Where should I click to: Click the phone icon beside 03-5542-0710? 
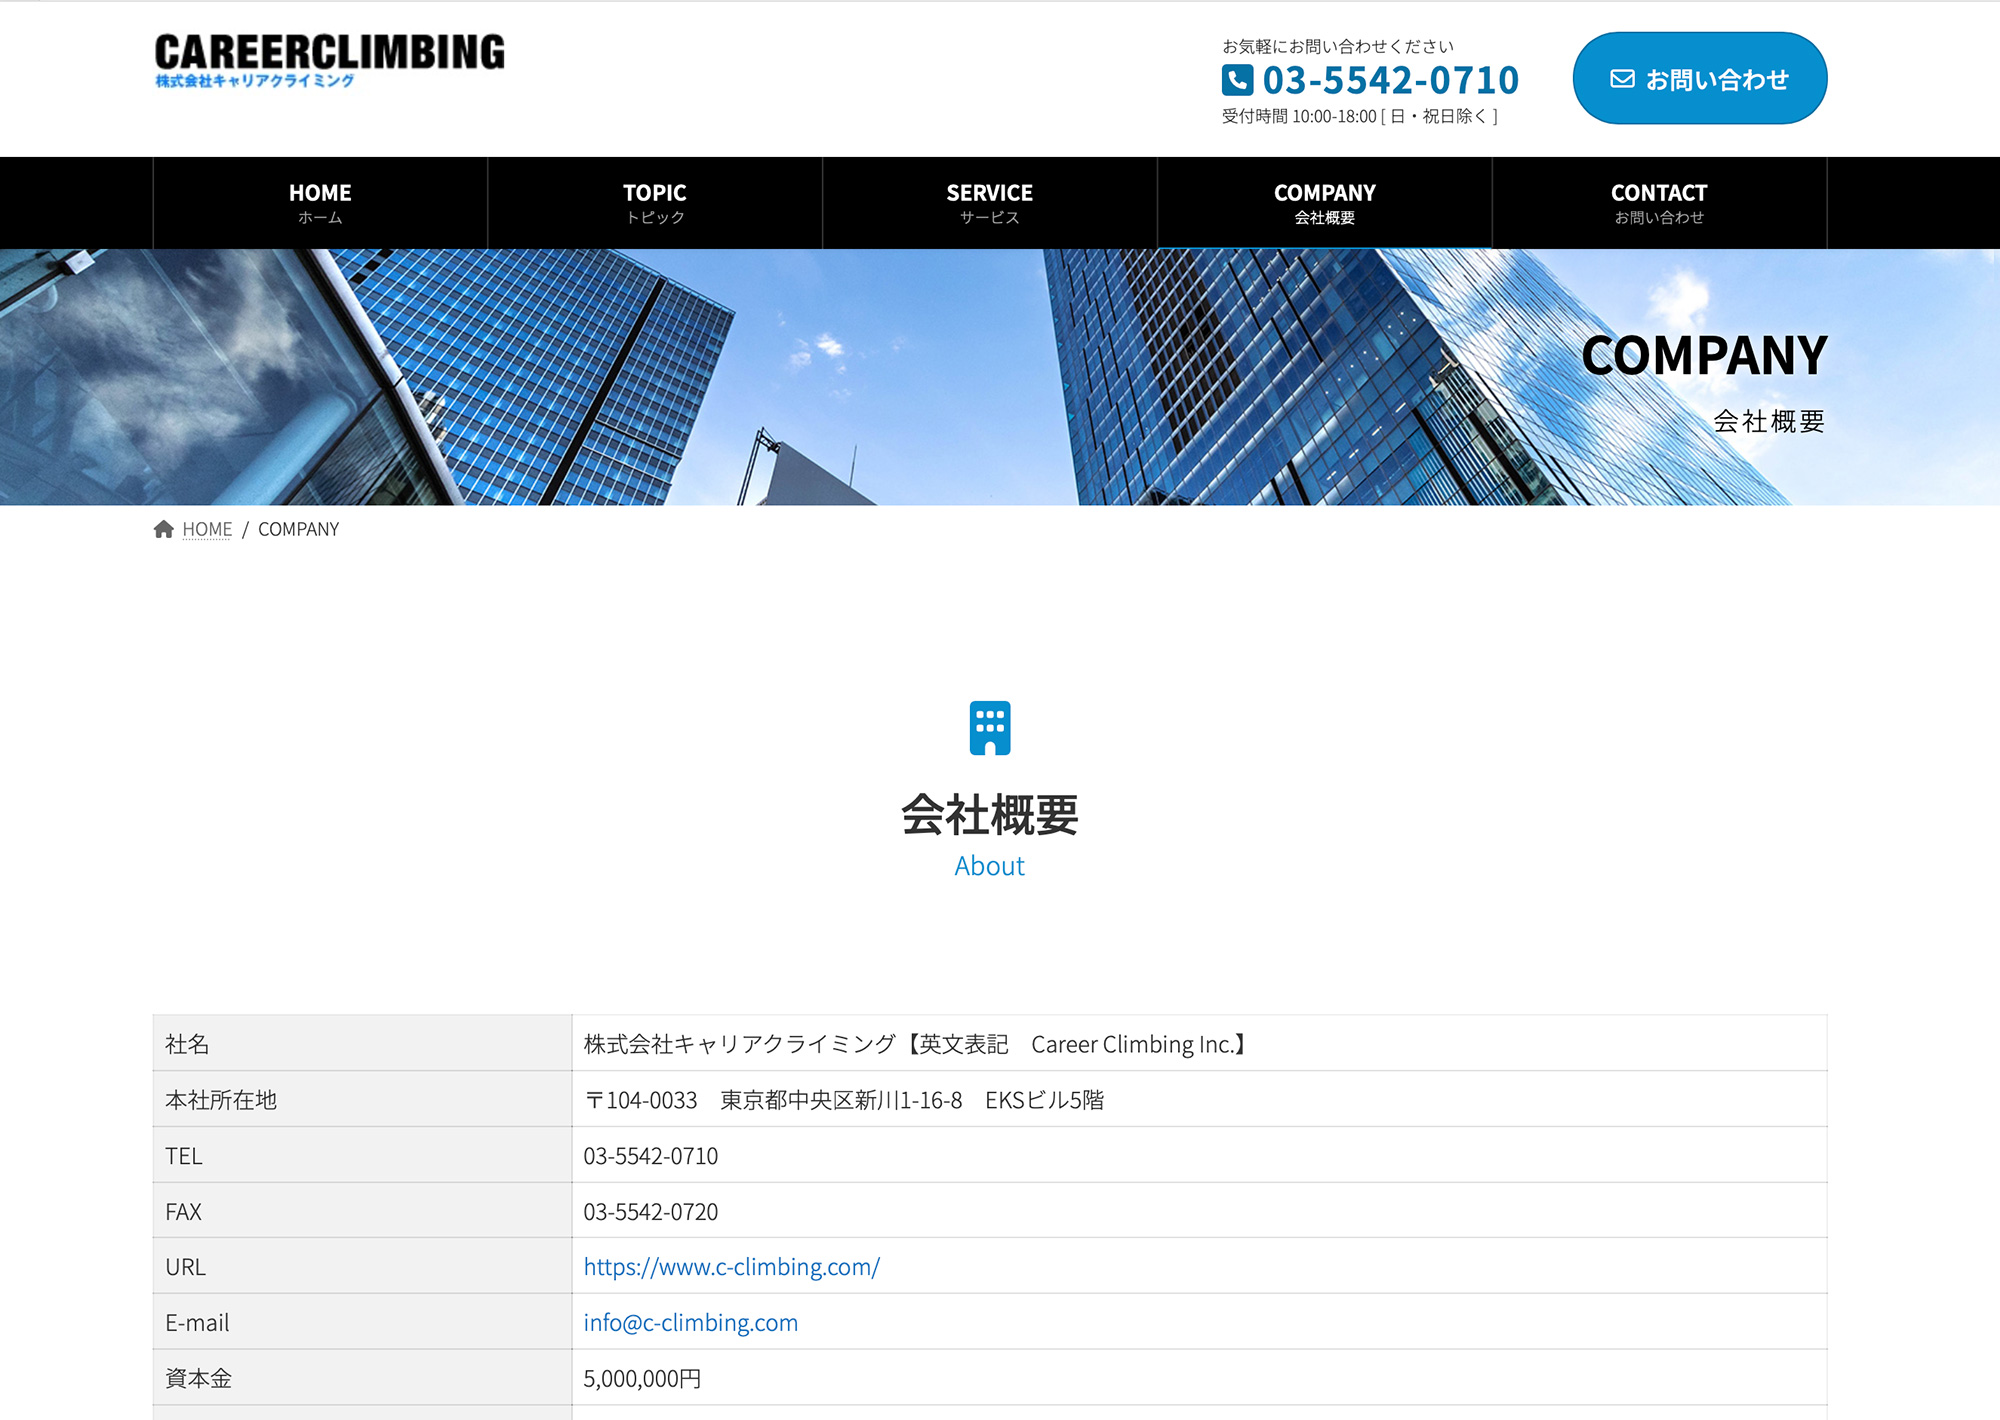coord(1237,80)
